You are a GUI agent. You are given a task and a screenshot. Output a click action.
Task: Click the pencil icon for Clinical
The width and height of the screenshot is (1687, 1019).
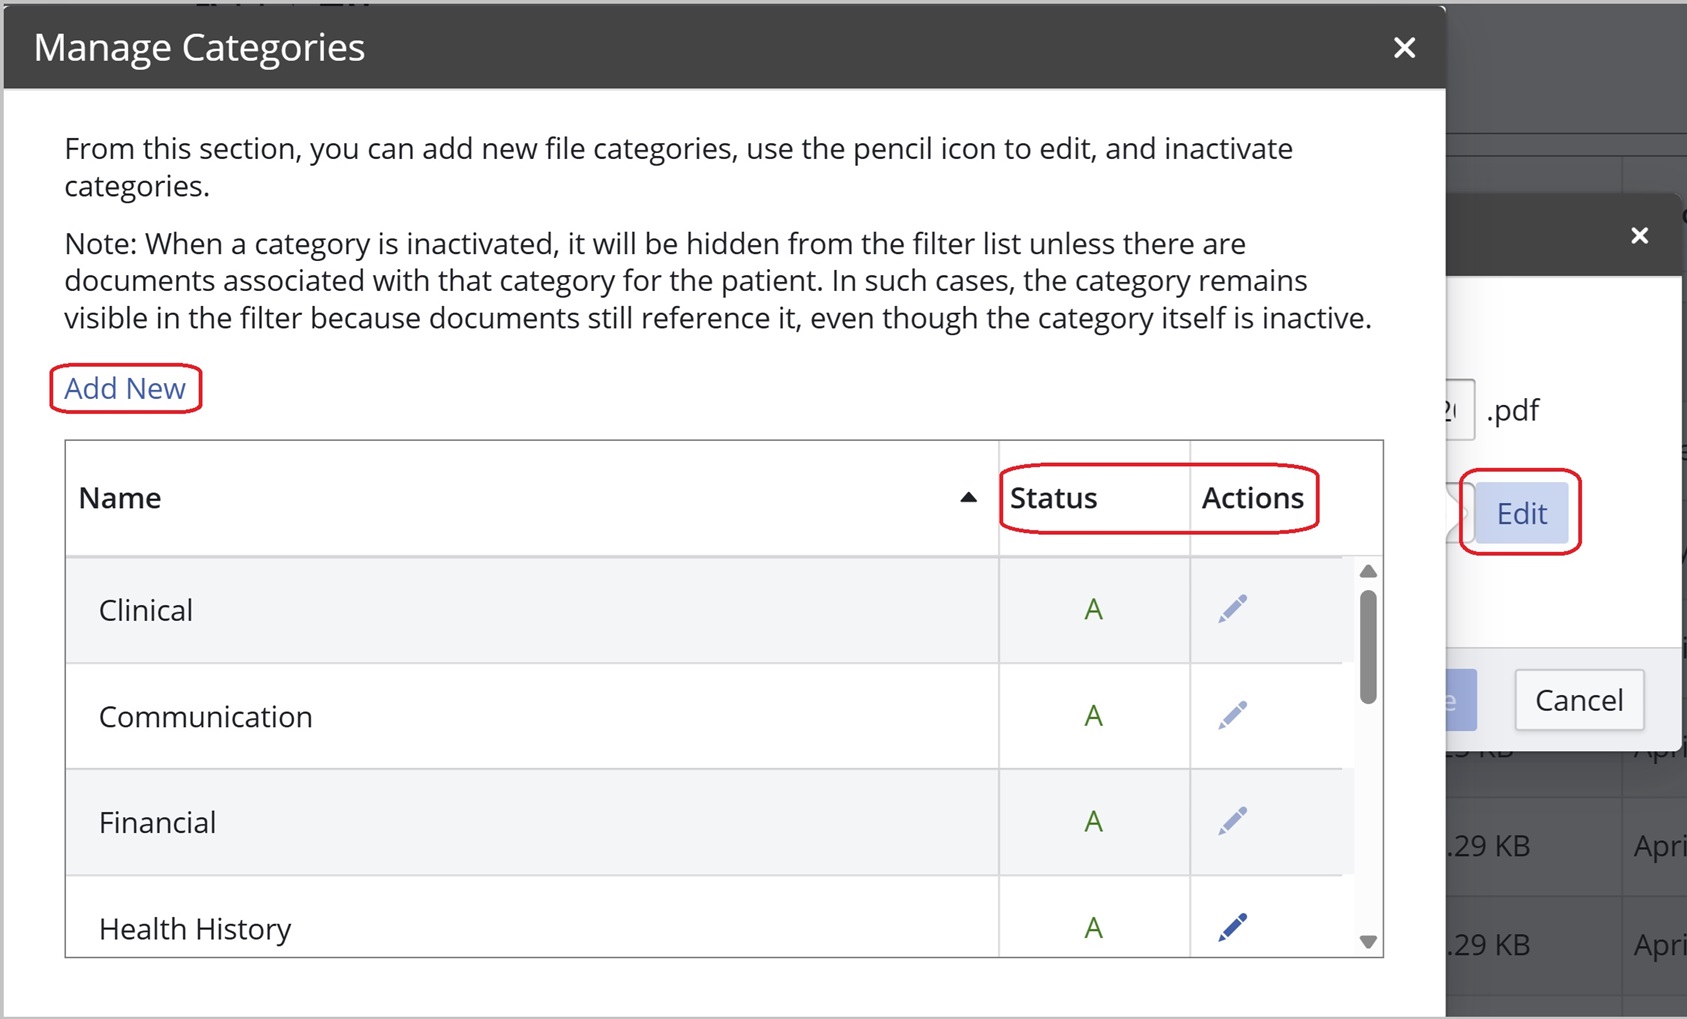click(x=1232, y=609)
